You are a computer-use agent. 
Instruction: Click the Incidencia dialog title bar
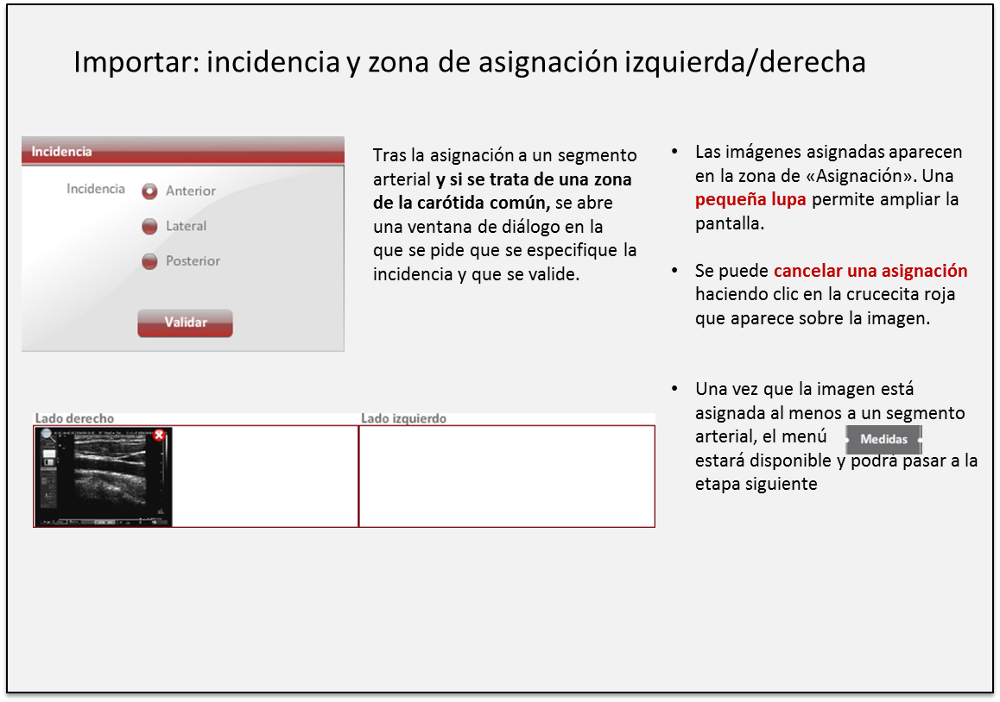pos(183,152)
